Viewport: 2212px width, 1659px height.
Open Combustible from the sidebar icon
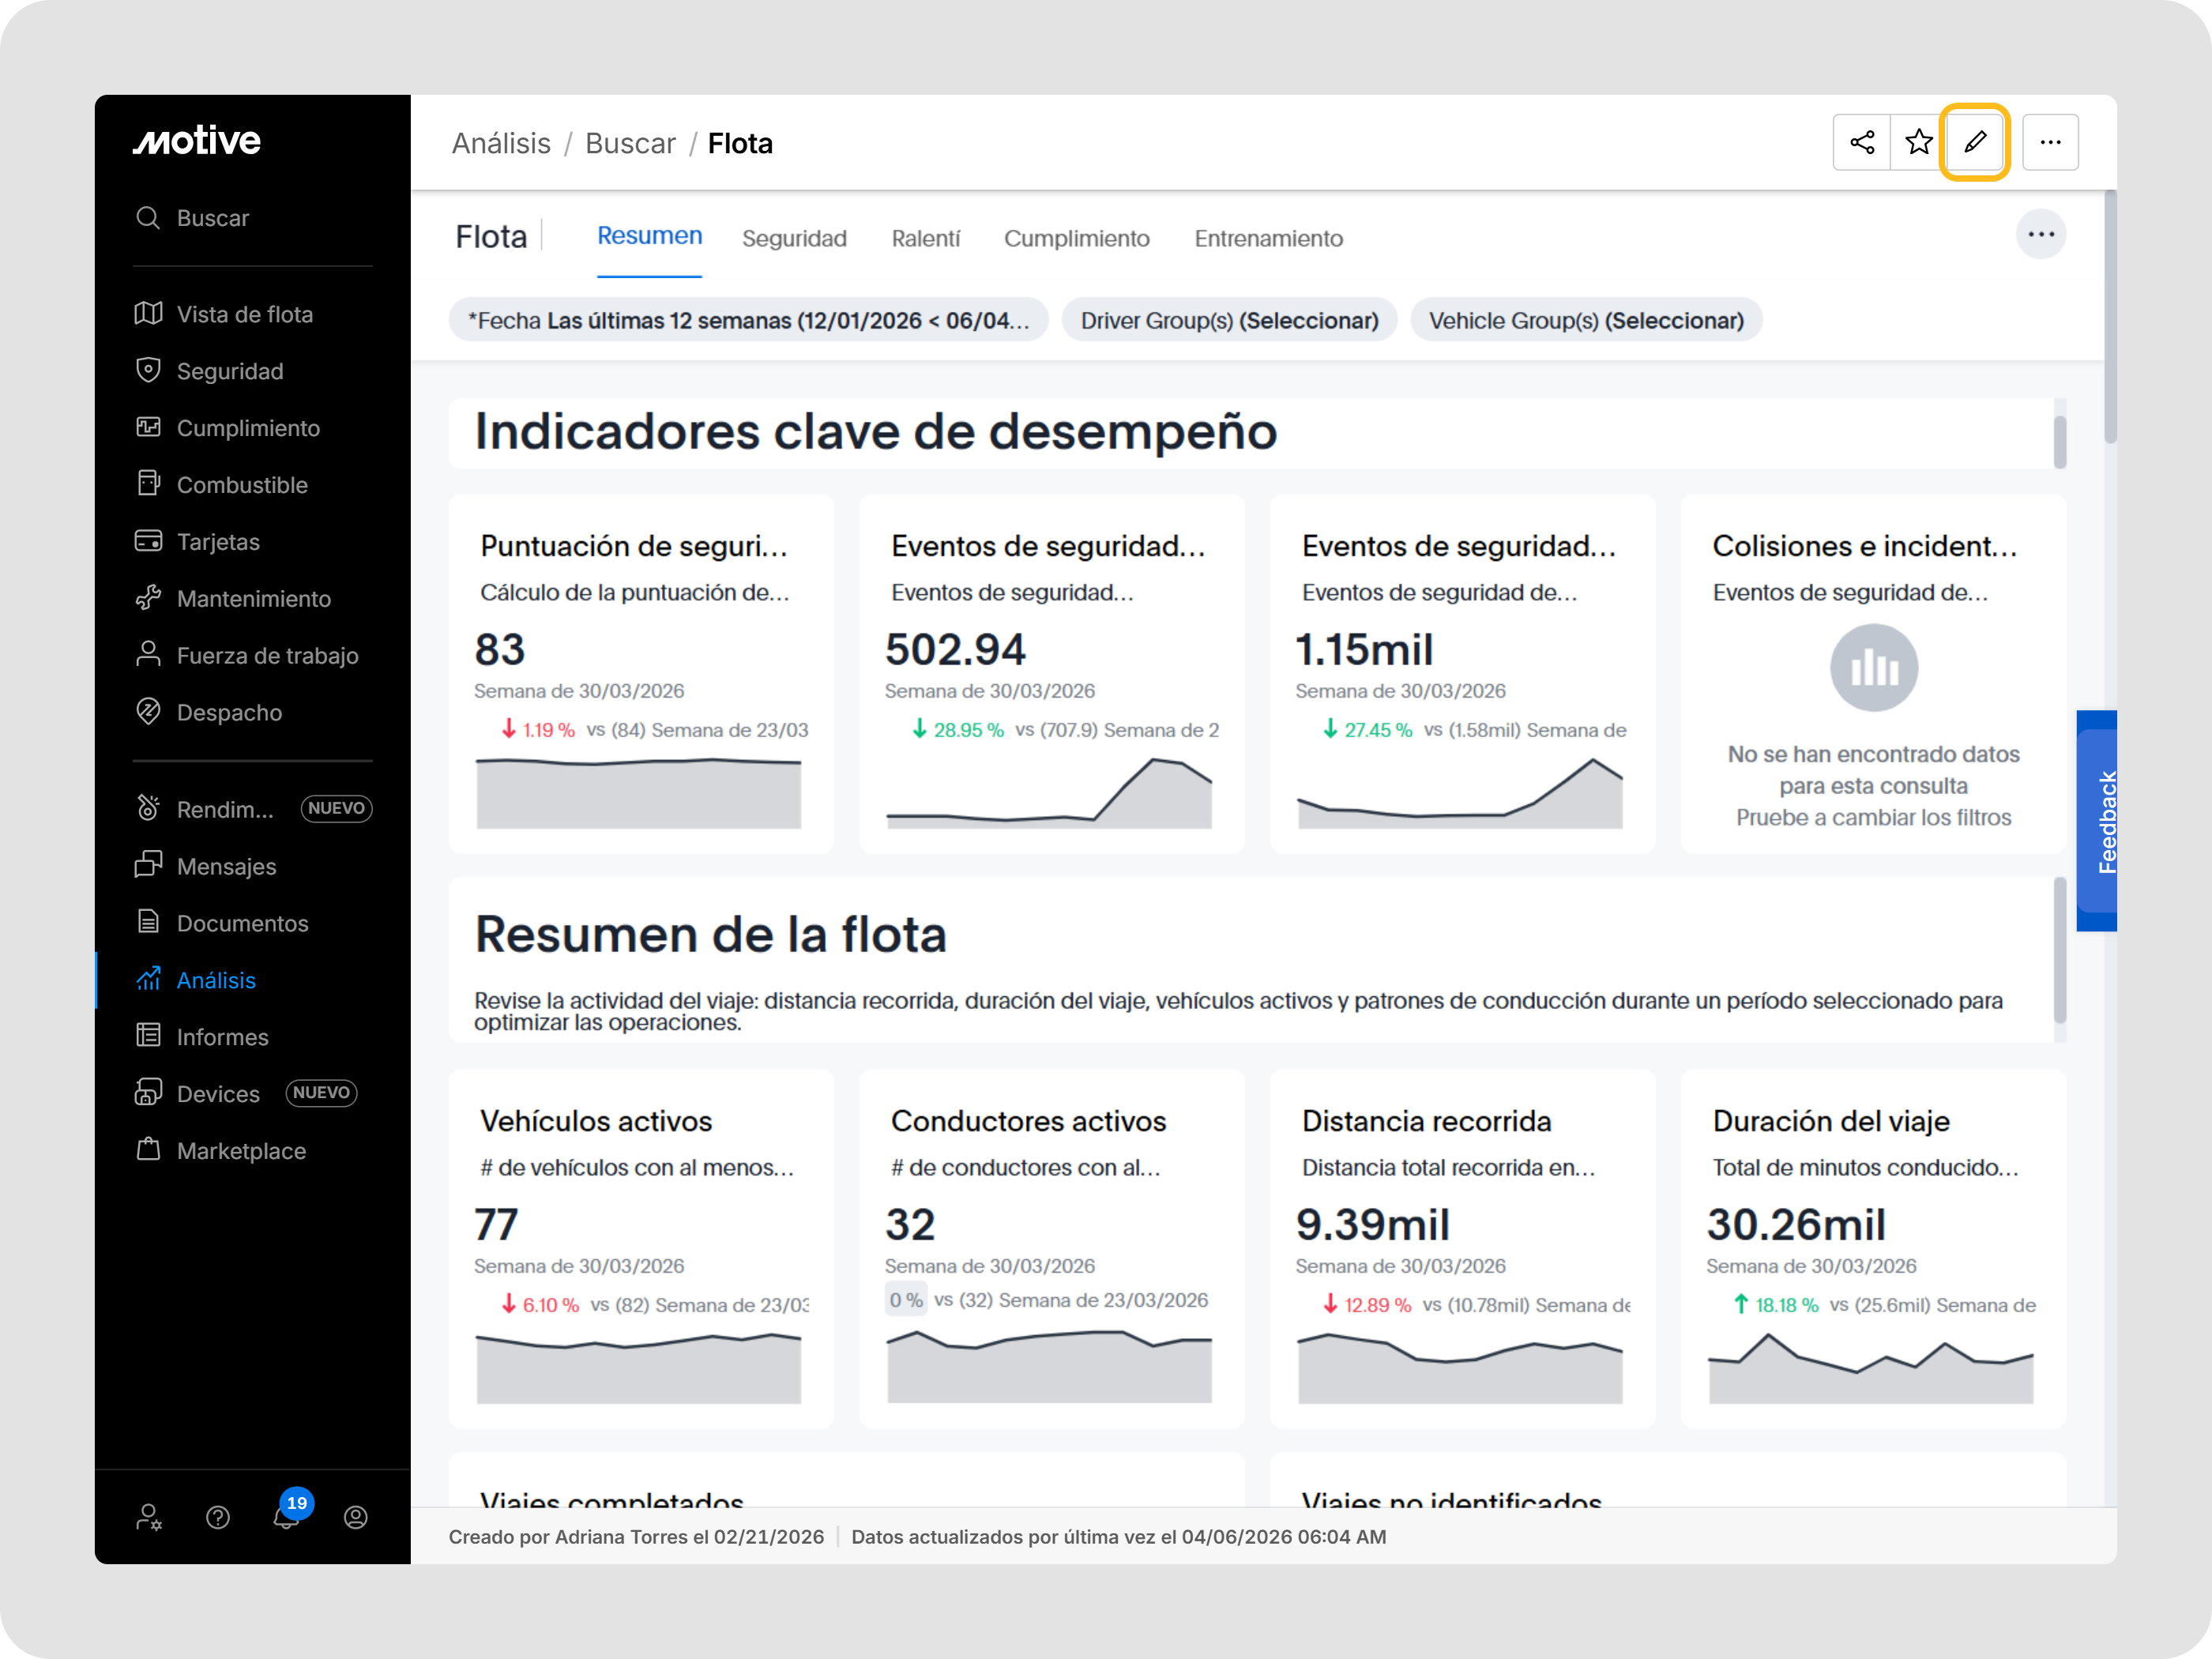point(149,484)
